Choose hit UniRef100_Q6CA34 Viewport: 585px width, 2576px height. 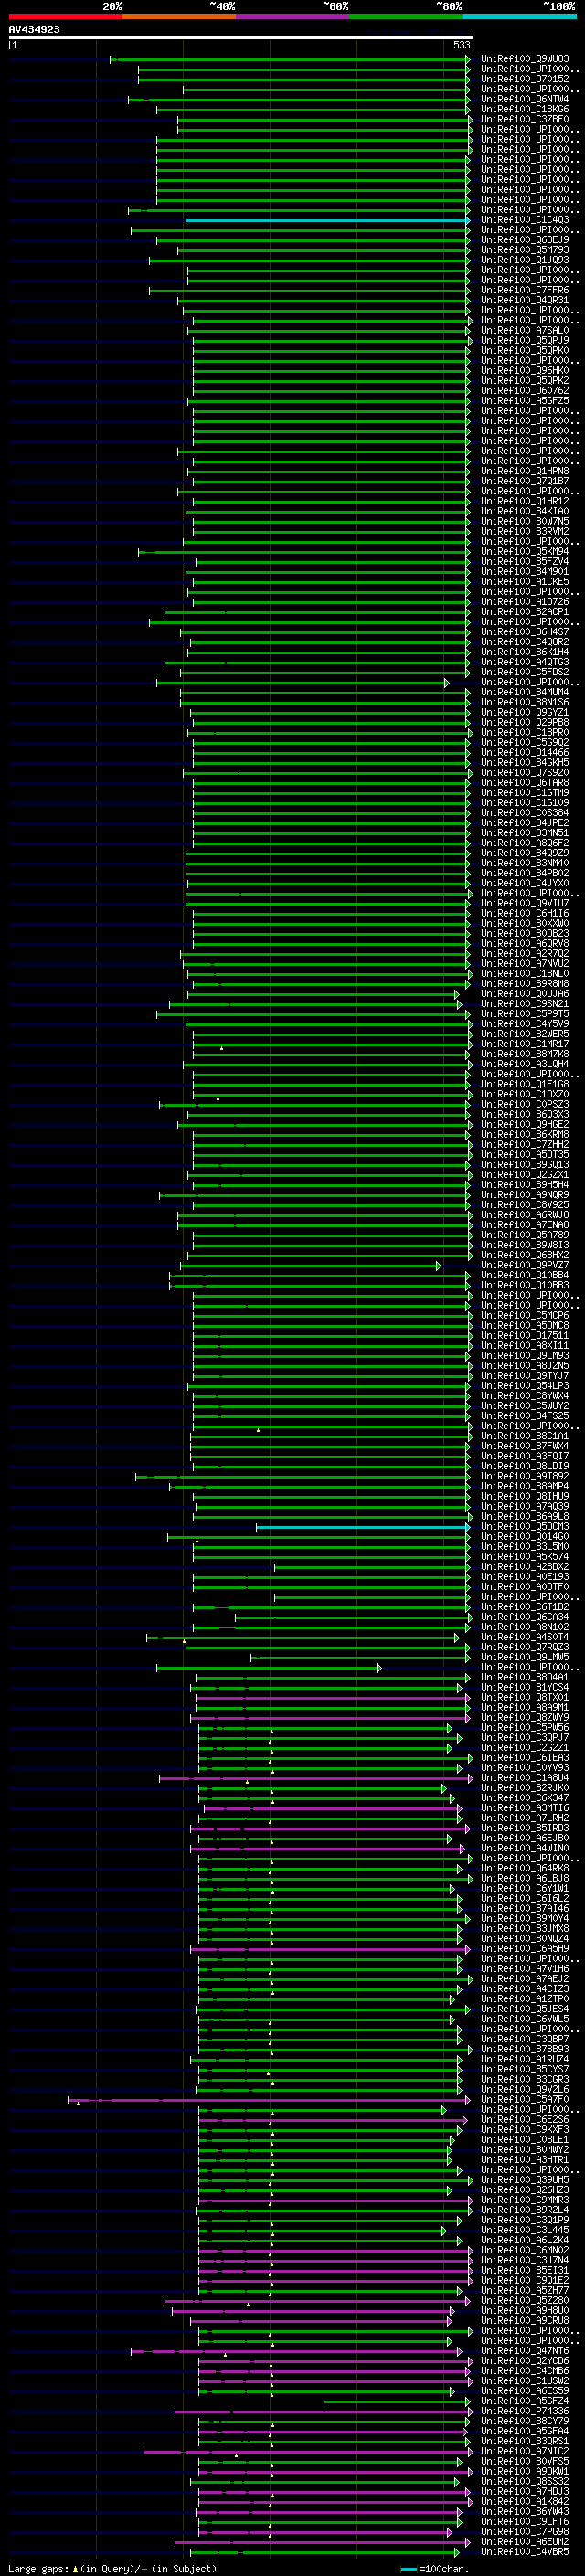tap(525, 1617)
